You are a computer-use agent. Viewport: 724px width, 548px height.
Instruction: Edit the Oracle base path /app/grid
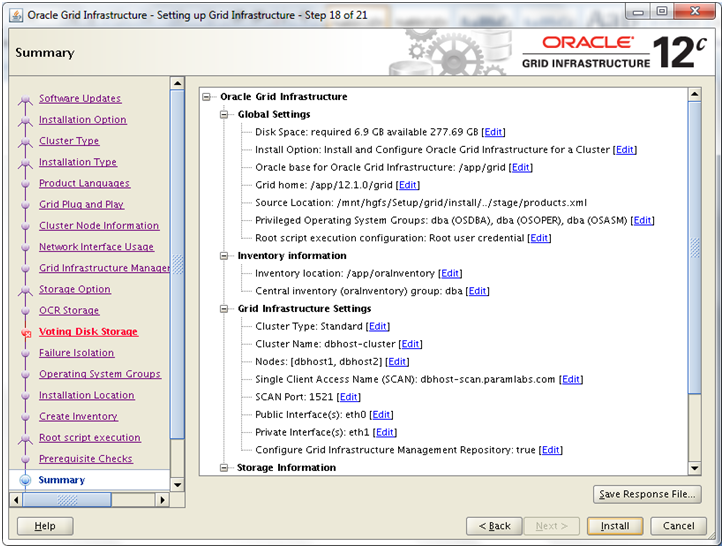[521, 167]
